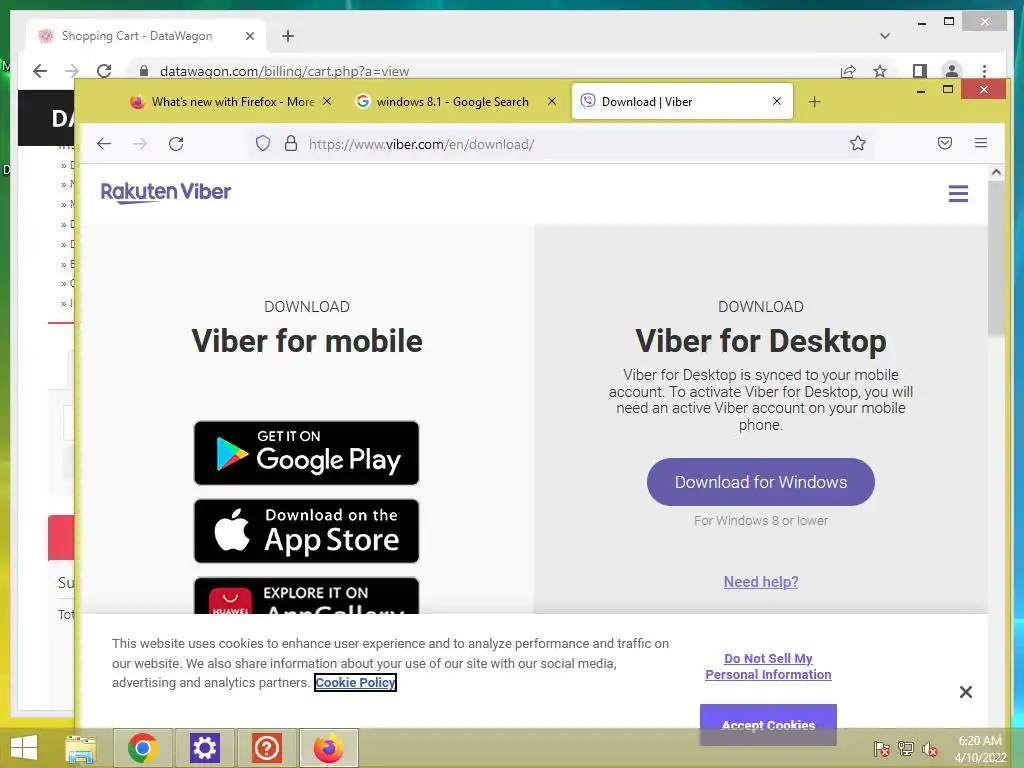Close the windows 8.1 Google Search tab
This screenshot has height=768, width=1024.
[552, 101]
